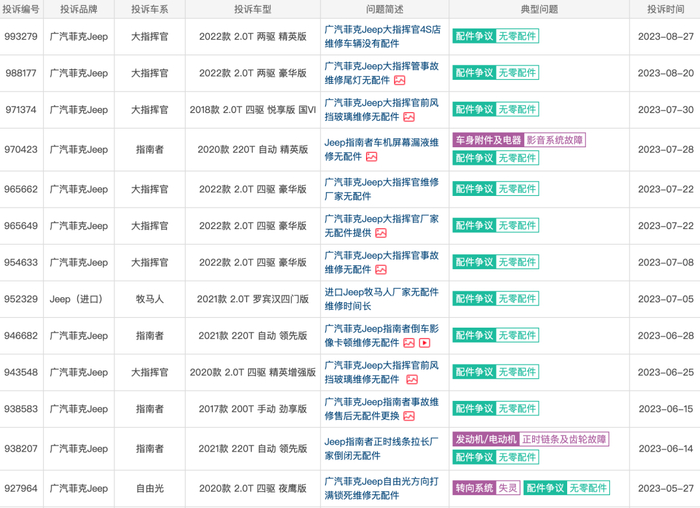Viewport: 700px width, 508px height.
Task: Click the 投诉编号 column header
Action: coord(21,9)
